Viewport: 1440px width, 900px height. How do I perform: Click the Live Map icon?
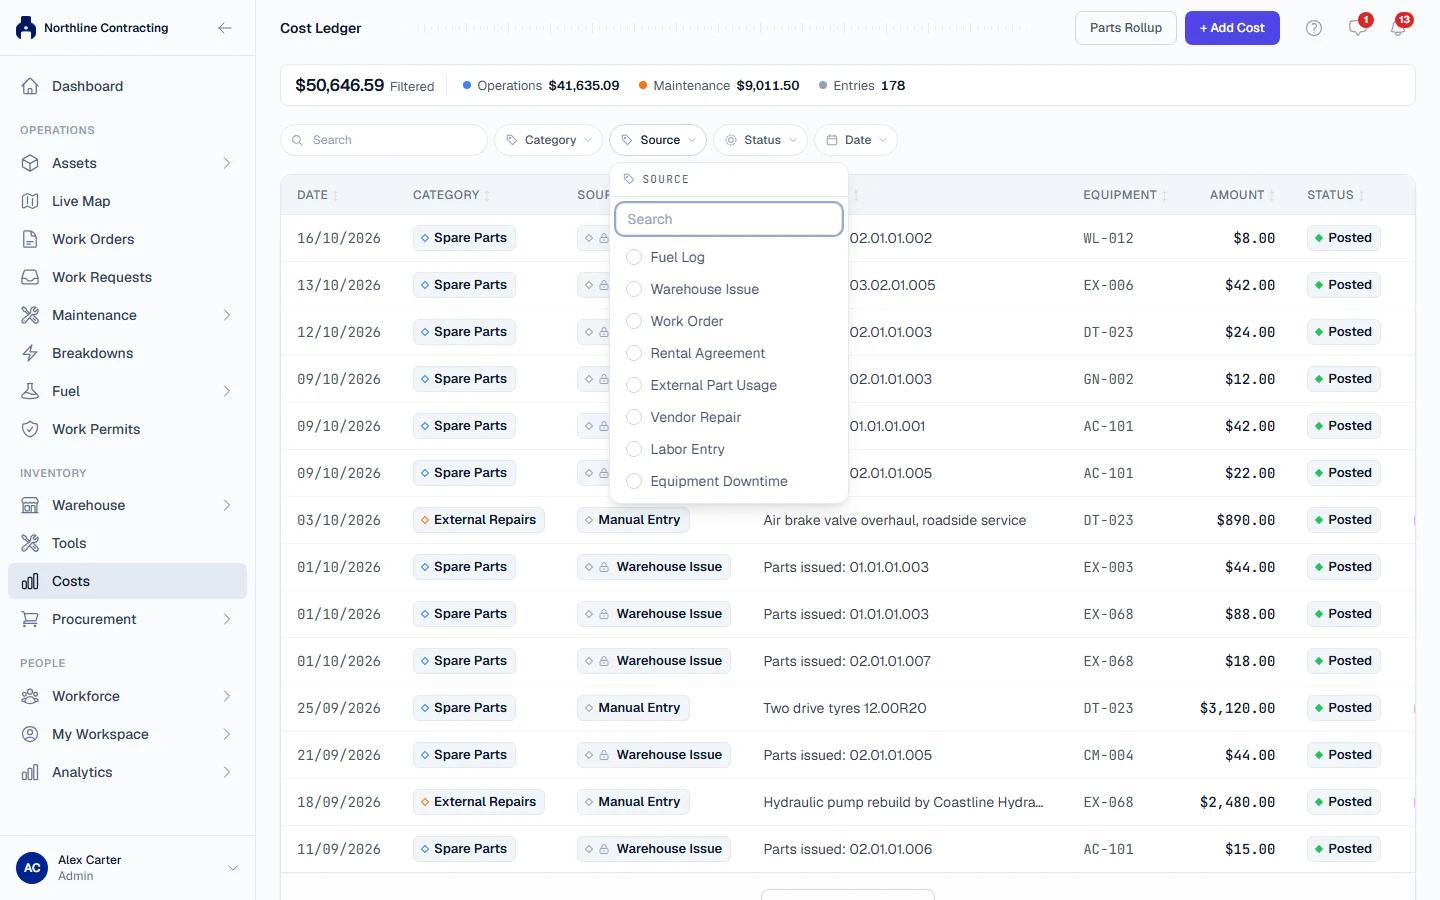point(30,201)
